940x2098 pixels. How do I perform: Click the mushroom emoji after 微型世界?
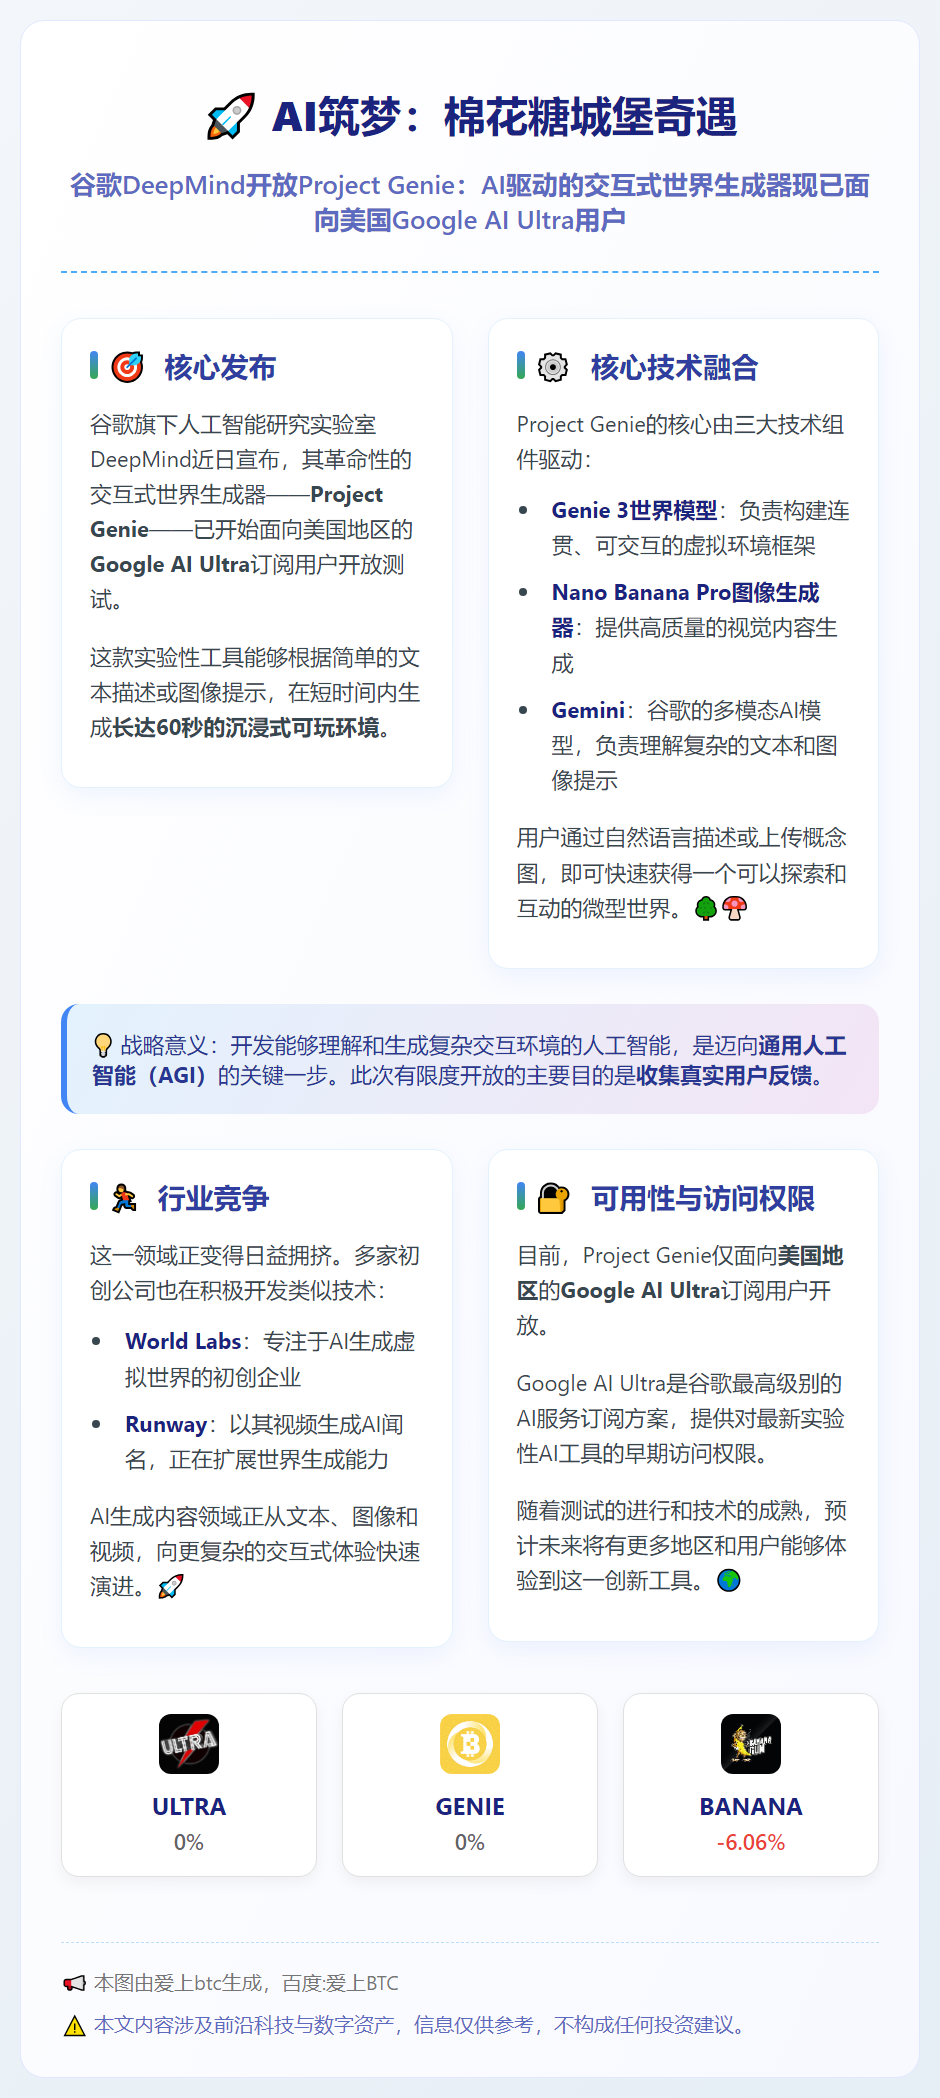pos(735,908)
